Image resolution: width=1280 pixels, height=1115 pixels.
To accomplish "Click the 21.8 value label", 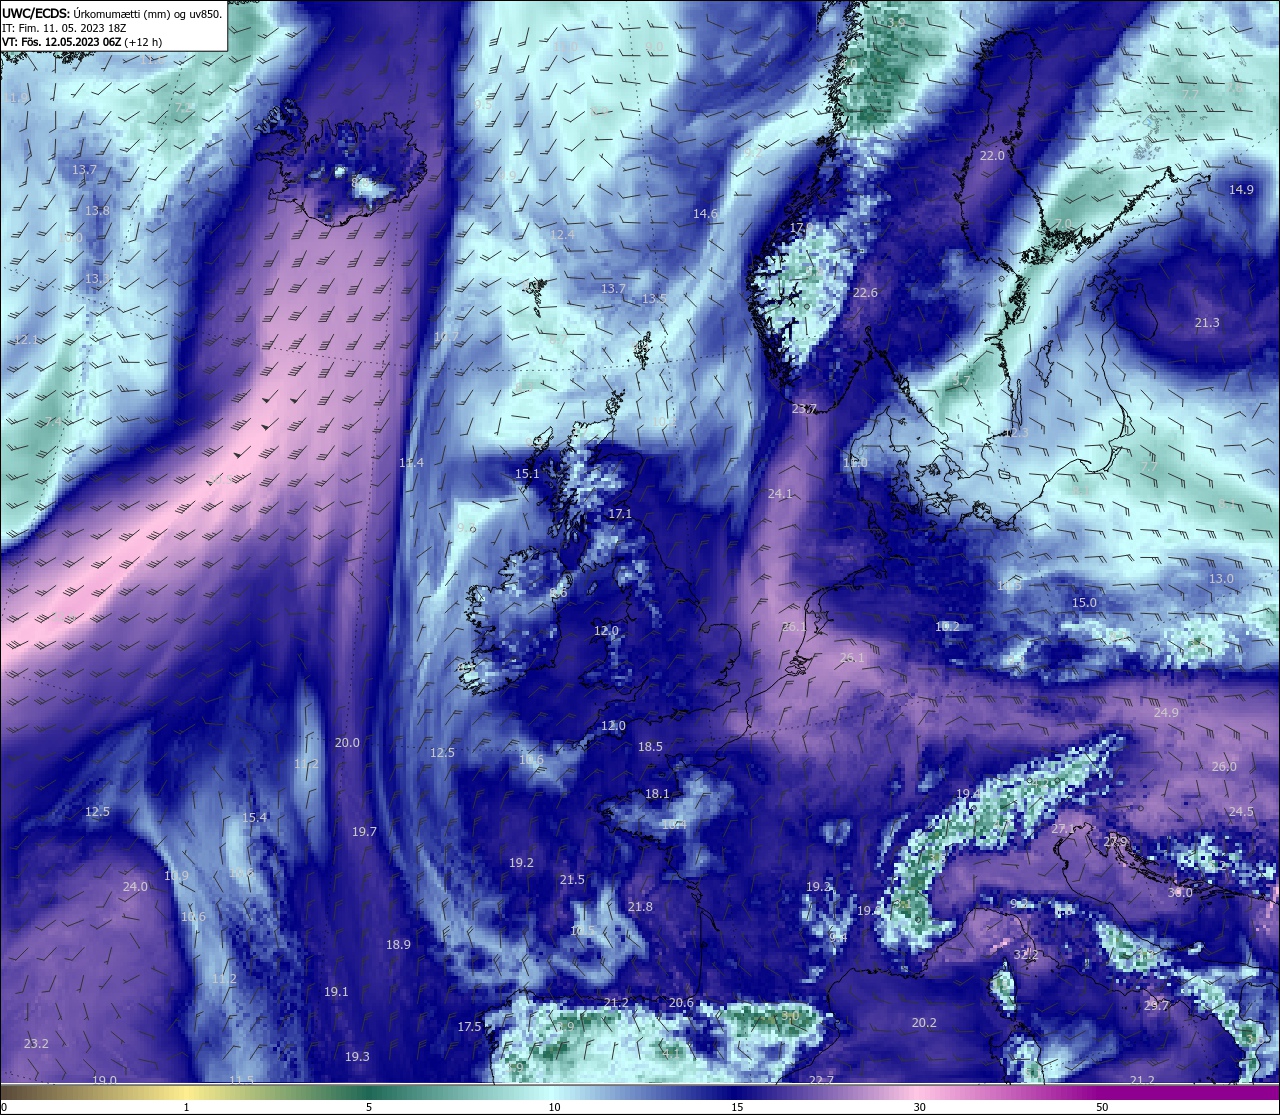I will pyautogui.click(x=640, y=906).
